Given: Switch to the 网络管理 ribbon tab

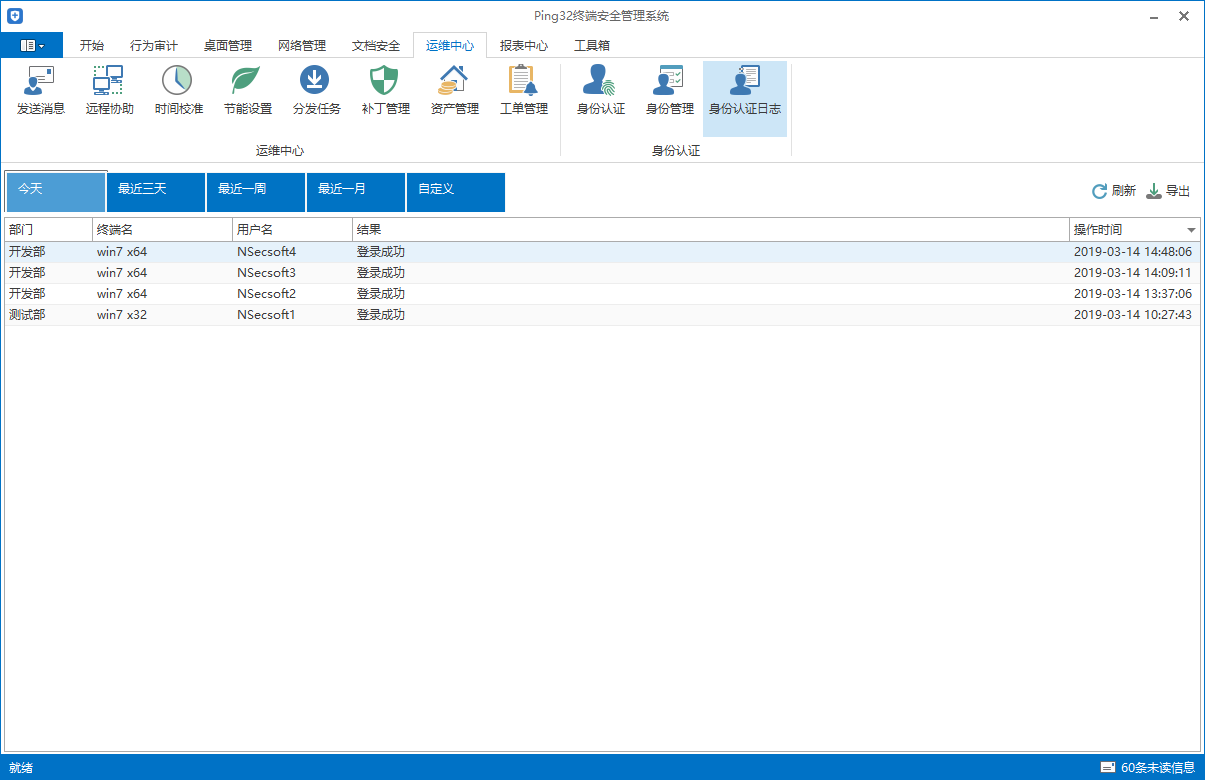Looking at the screenshot, I should pyautogui.click(x=301, y=45).
